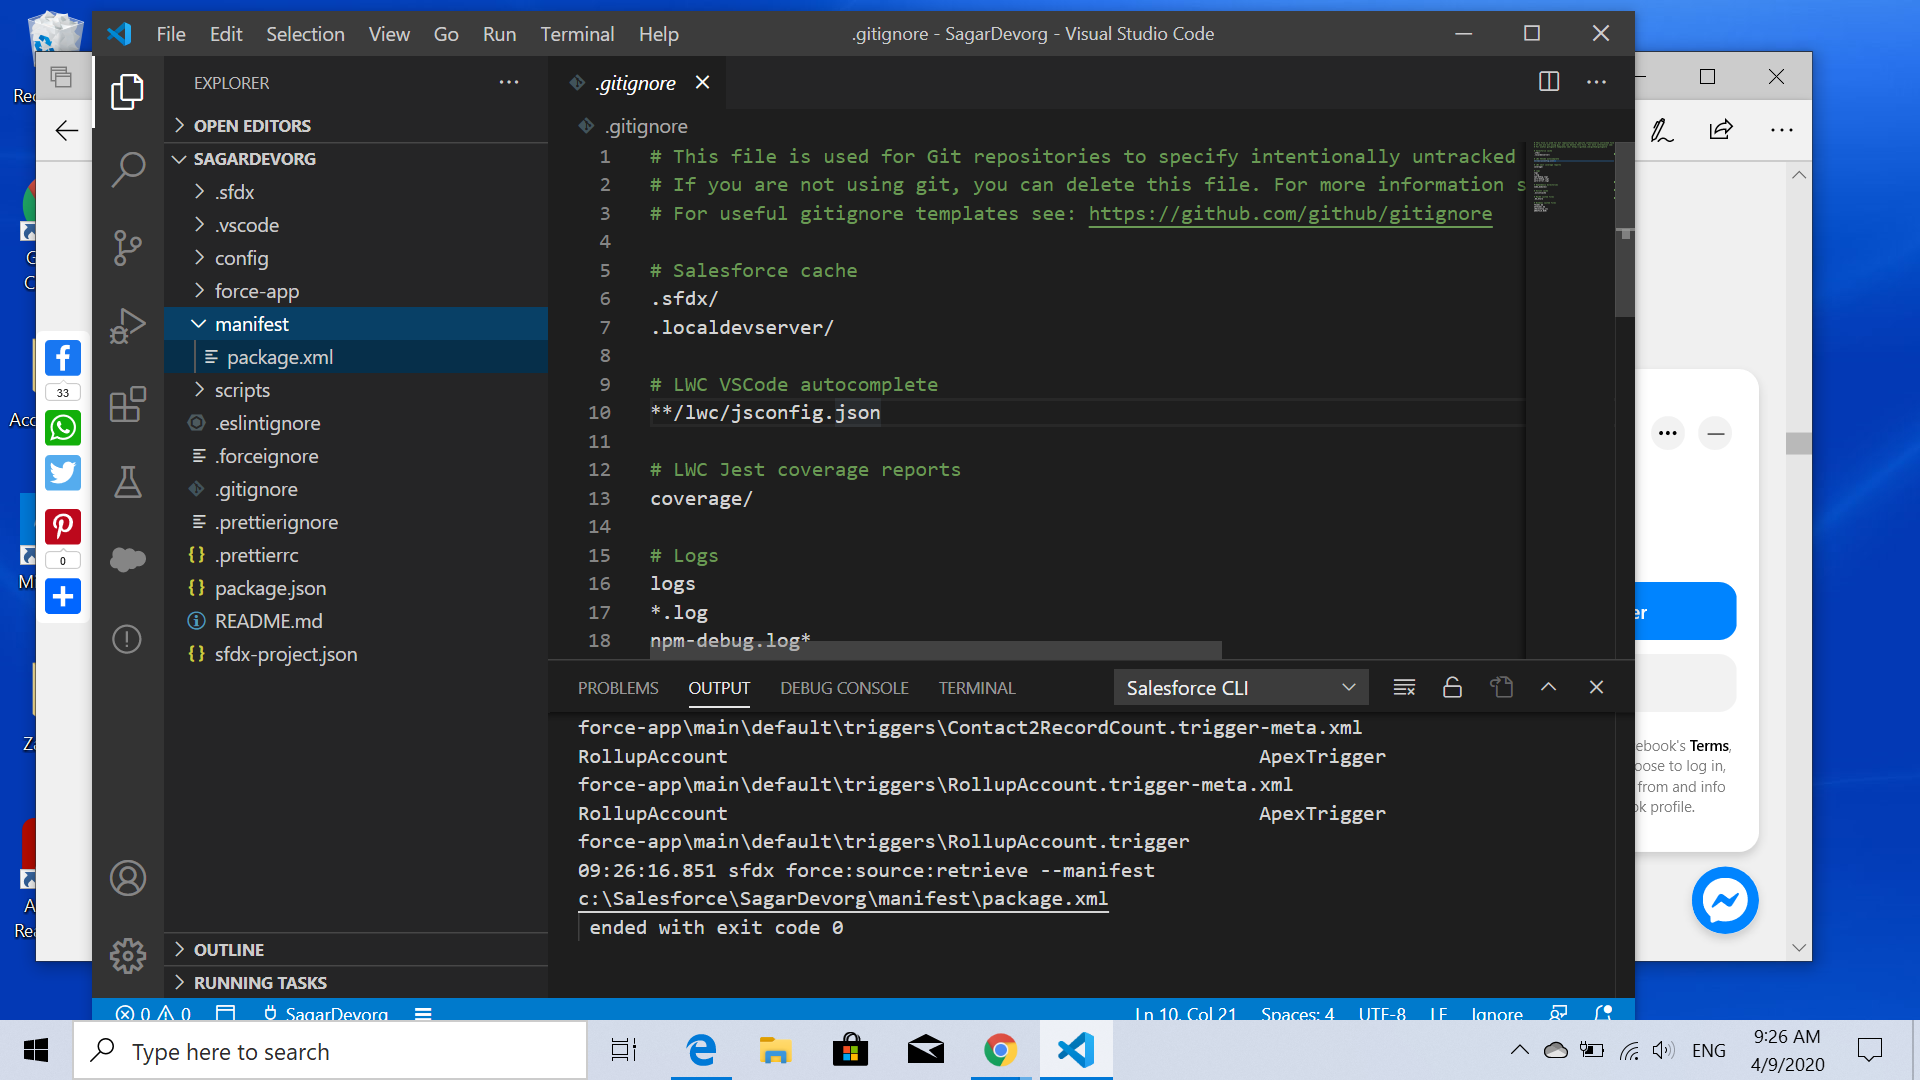Open sfdx-project.json file
1920x1080 pixels.
(x=356, y=654)
